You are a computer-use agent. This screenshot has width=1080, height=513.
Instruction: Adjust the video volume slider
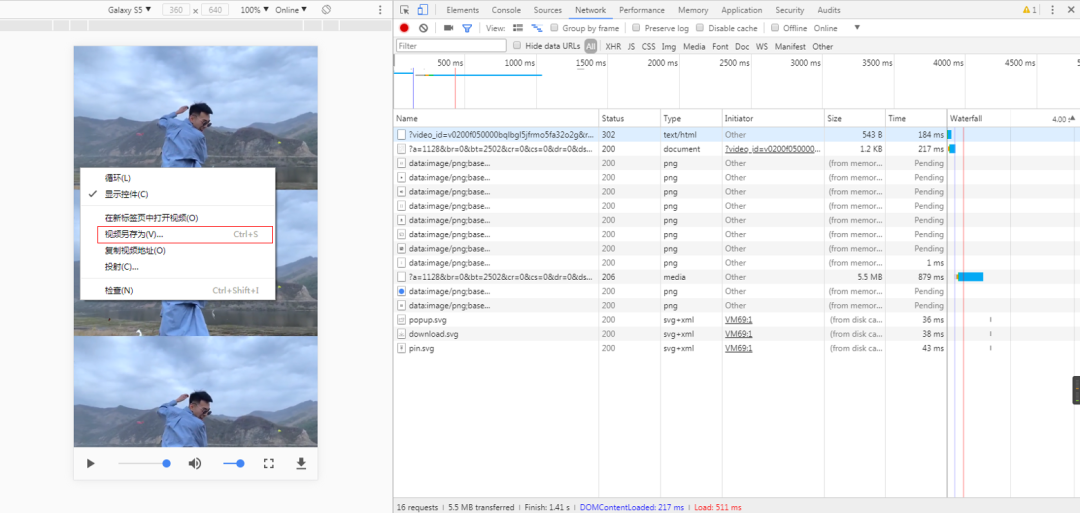(x=233, y=463)
